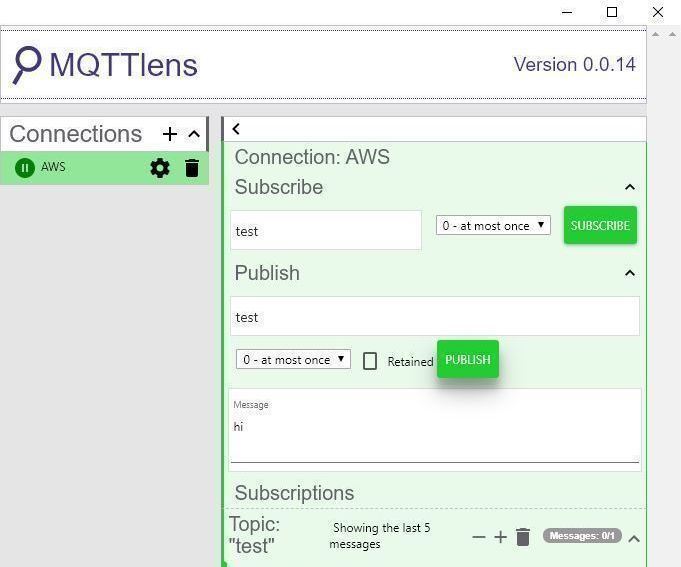Open AWS connection settings gear

click(160, 168)
